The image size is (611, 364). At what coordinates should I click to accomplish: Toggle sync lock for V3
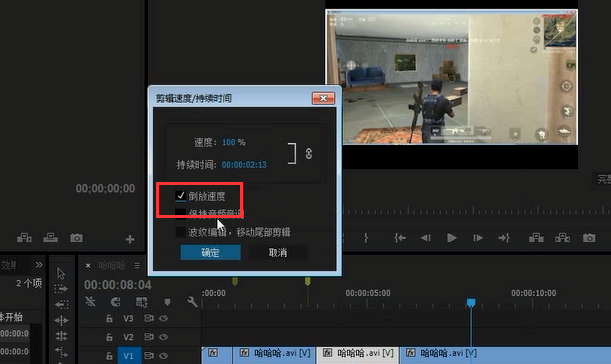coord(149,318)
